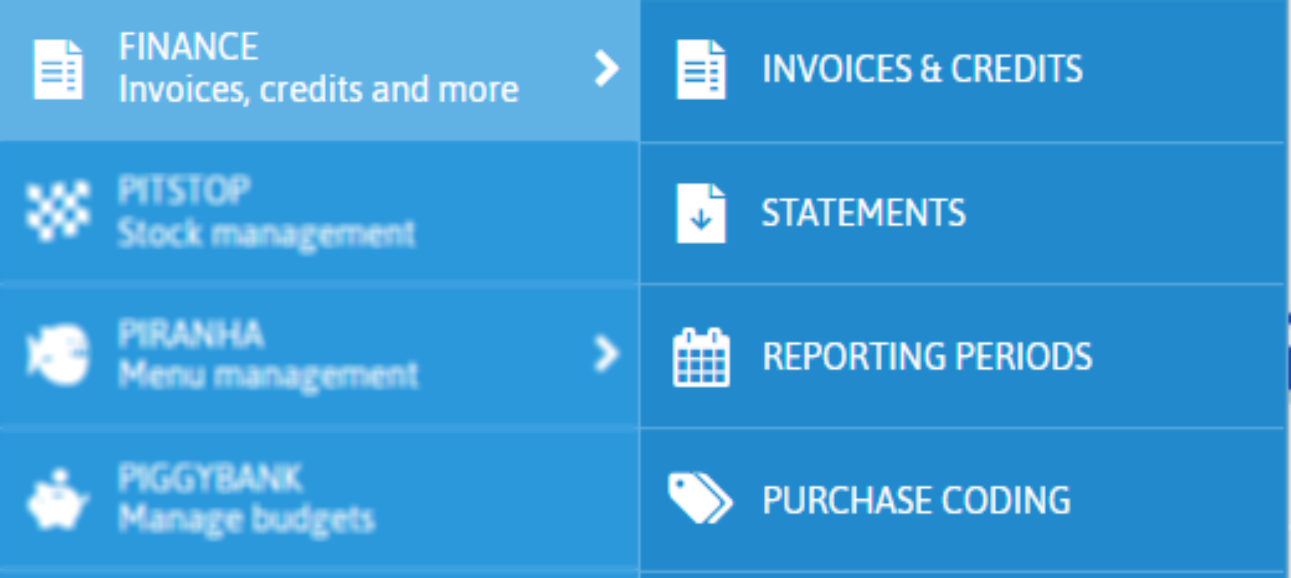
Task: Click the Purchase Coding tags icon
Action: coord(700,499)
